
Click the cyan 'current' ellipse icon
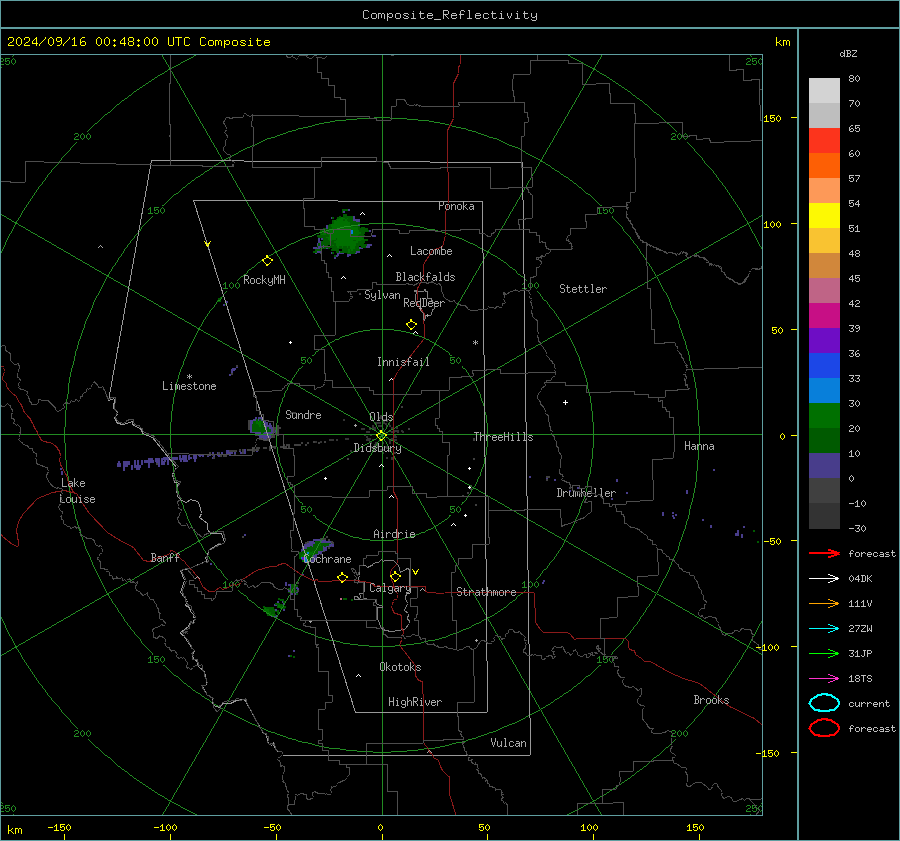(824, 703)
